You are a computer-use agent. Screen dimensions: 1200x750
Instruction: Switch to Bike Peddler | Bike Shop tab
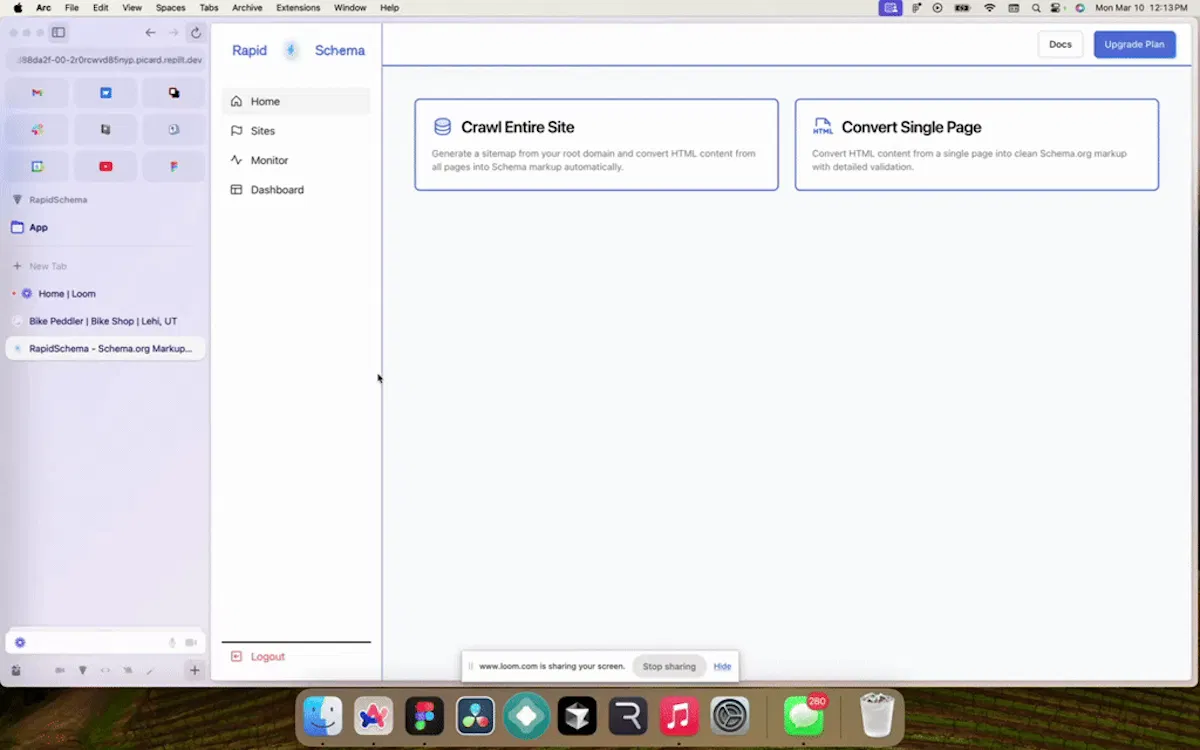coord(105,321)
